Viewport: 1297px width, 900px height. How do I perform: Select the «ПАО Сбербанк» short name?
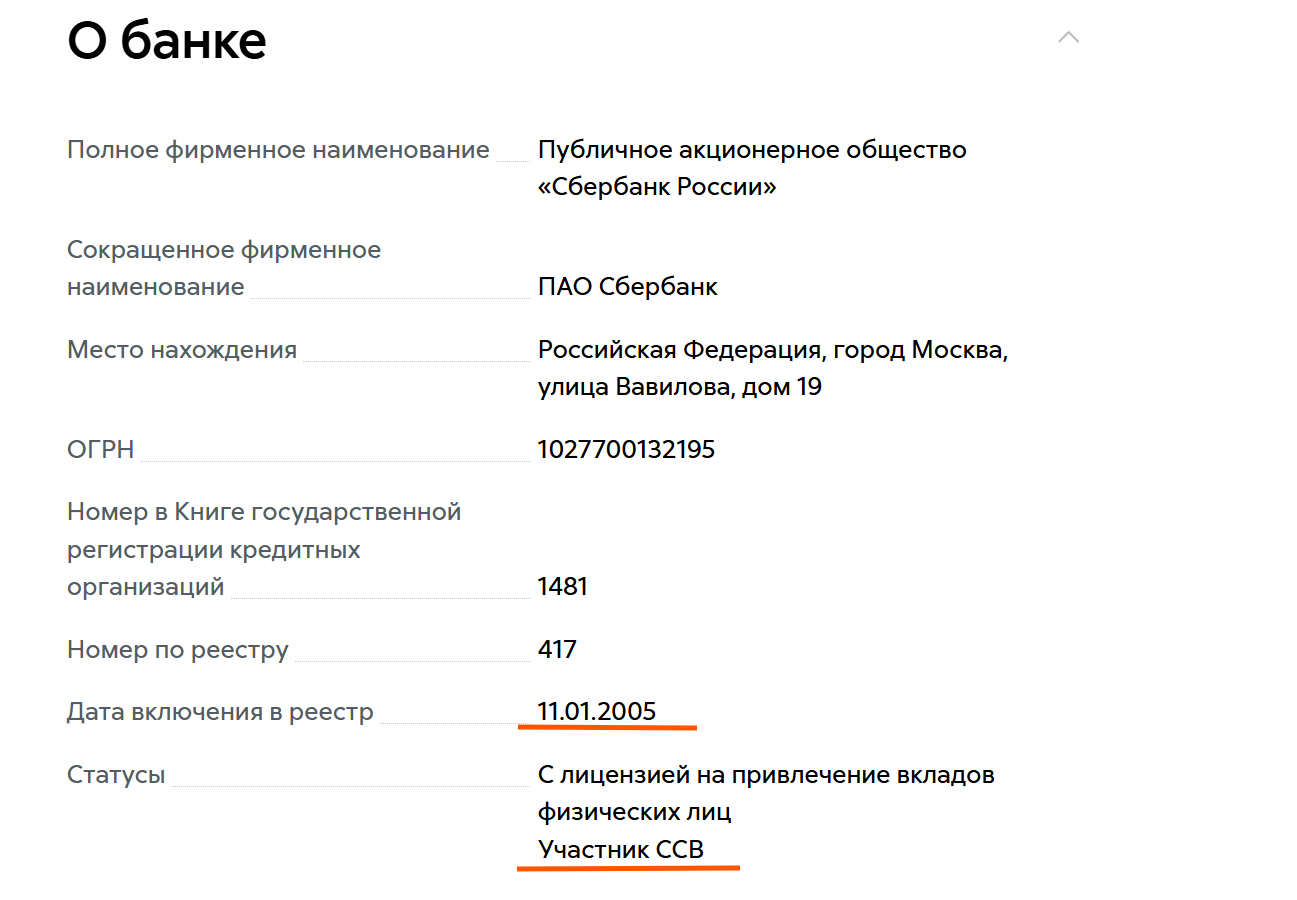[627, 286]
